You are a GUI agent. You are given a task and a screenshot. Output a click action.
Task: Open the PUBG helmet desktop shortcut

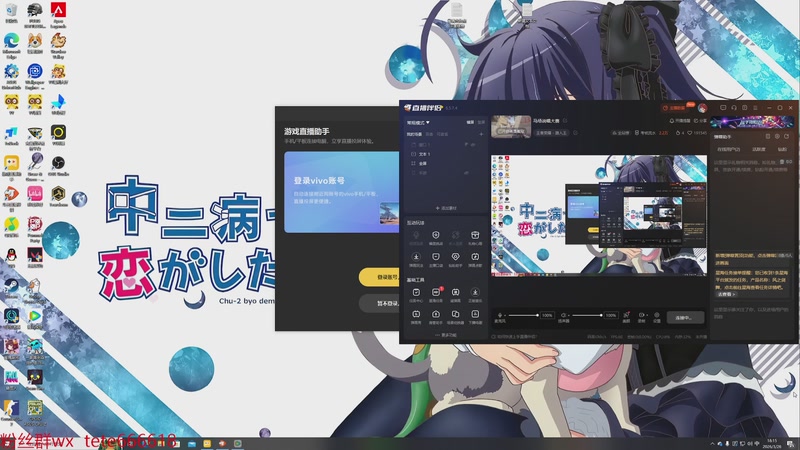(35, 15)
